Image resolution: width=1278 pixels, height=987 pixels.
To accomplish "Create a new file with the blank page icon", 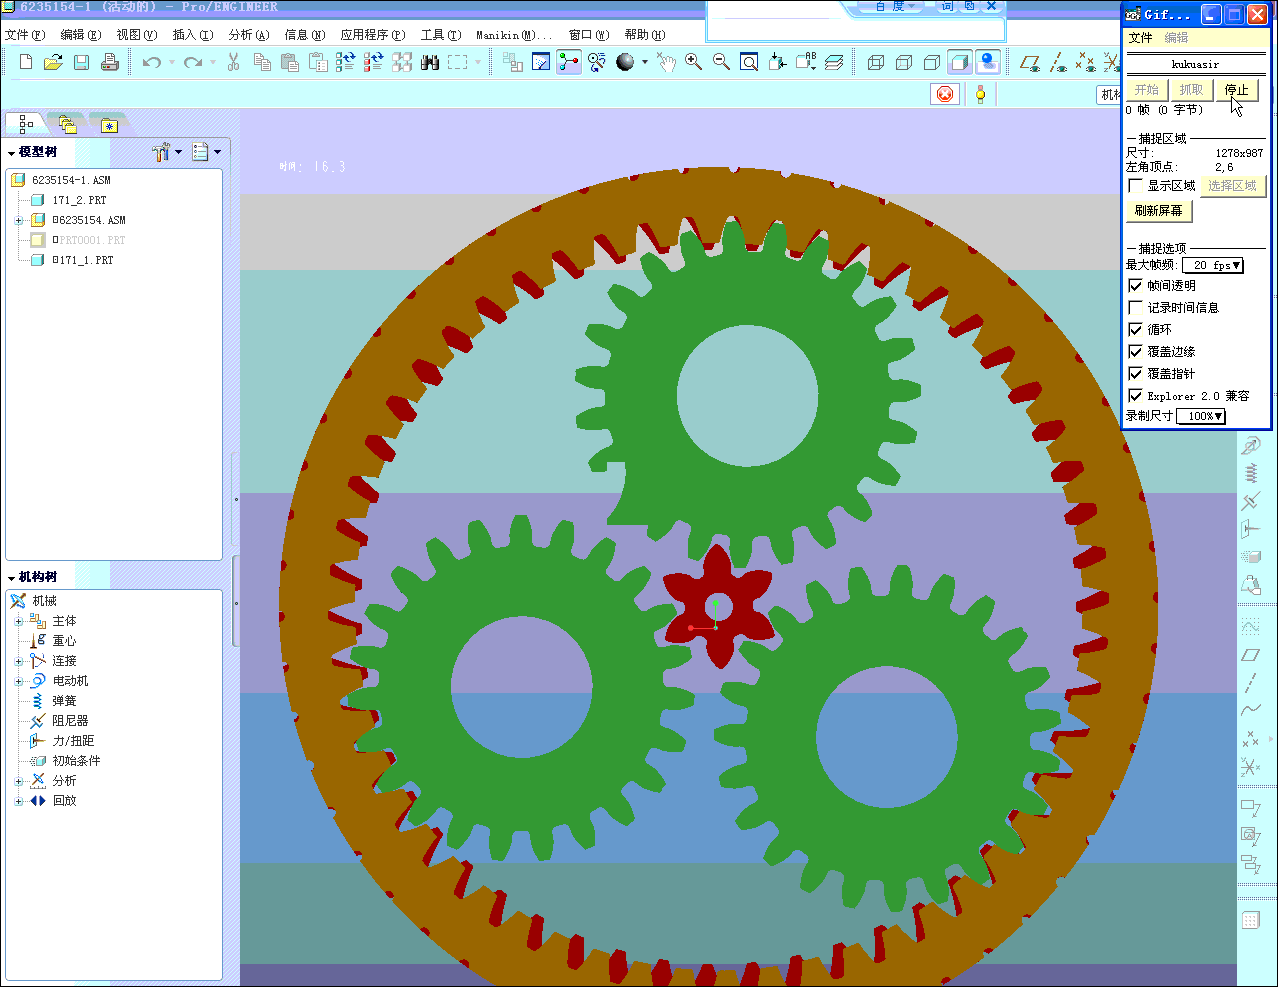I will pos(26,62).
